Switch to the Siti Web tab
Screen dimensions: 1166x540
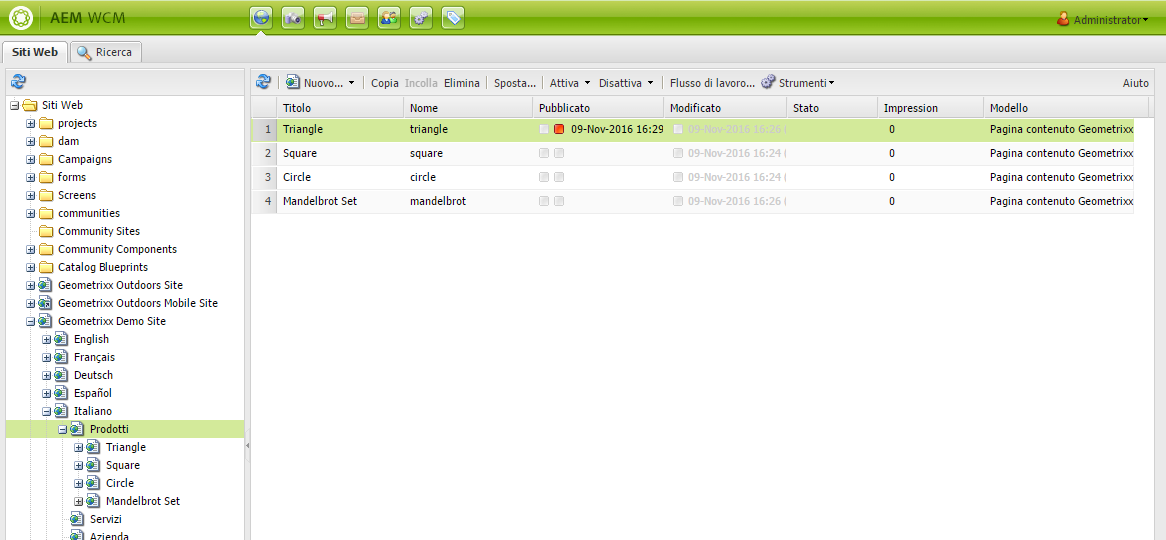coord(35,53)
